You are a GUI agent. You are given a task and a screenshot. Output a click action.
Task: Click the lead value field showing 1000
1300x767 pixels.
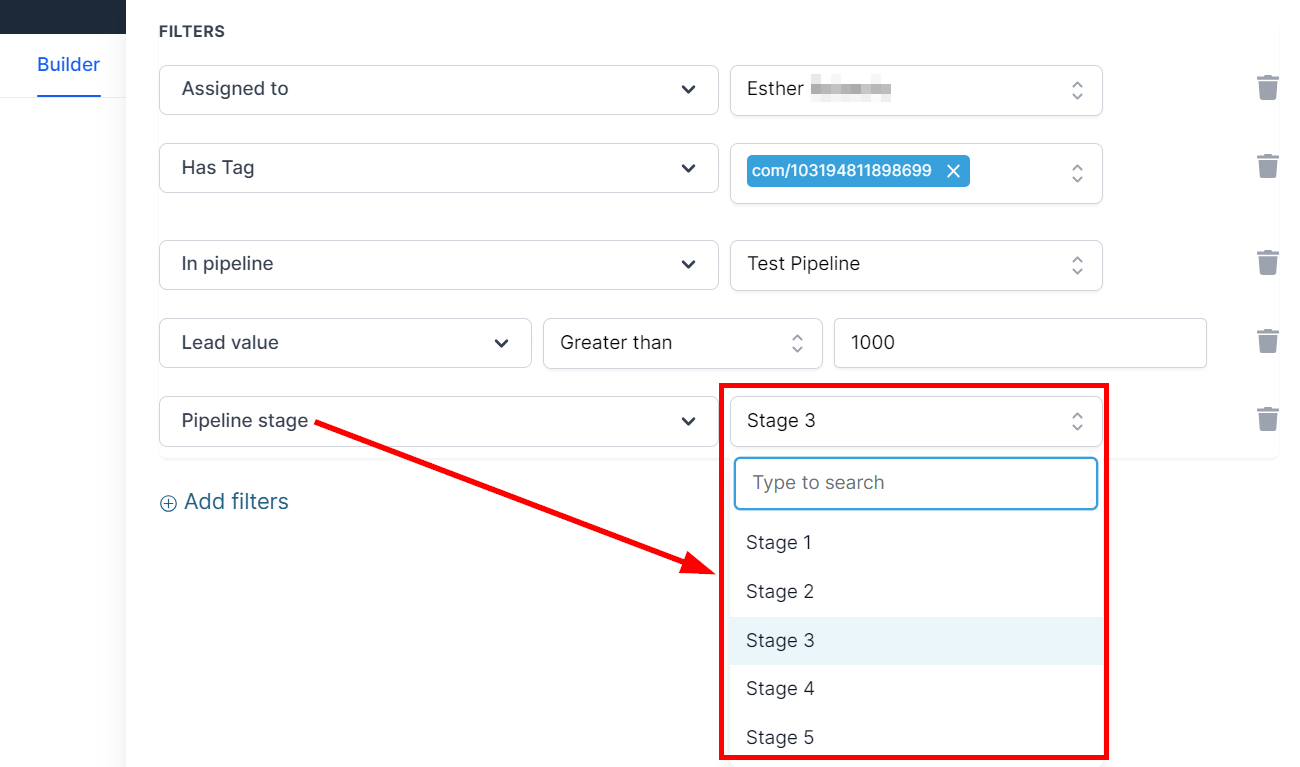click(1019, 343)
